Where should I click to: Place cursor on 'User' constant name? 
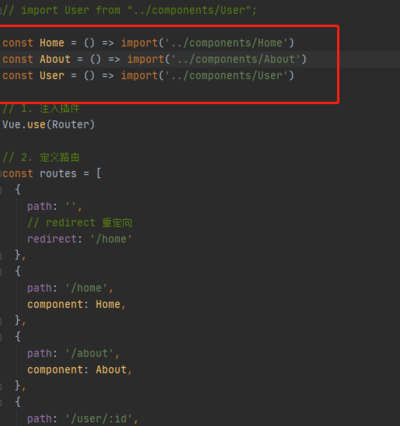[52, 76]
